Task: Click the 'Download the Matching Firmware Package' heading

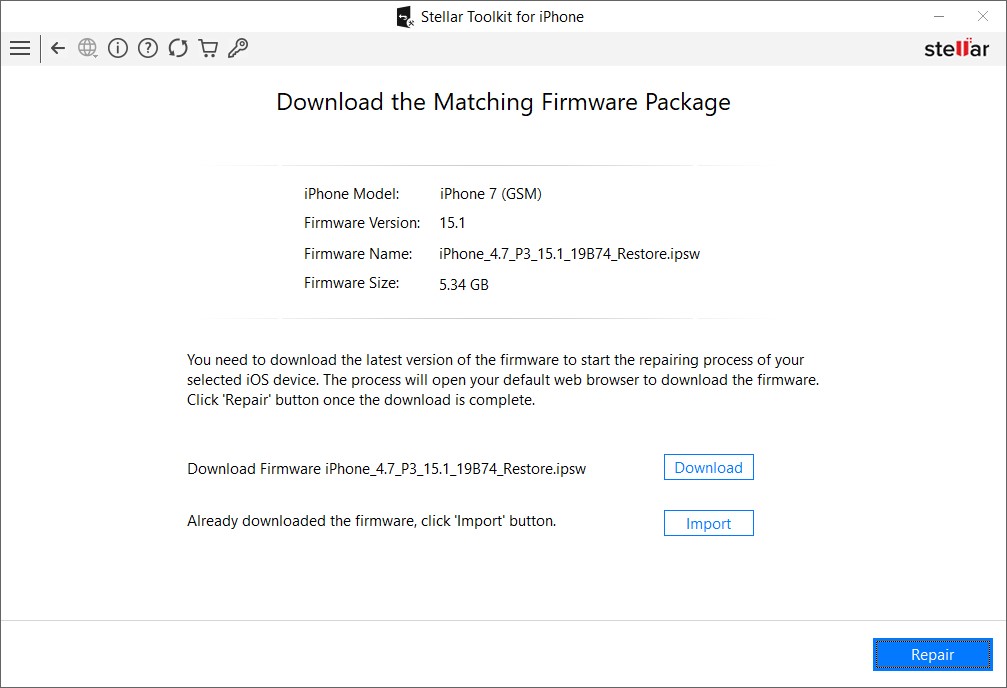Action: tap(503, 102)
